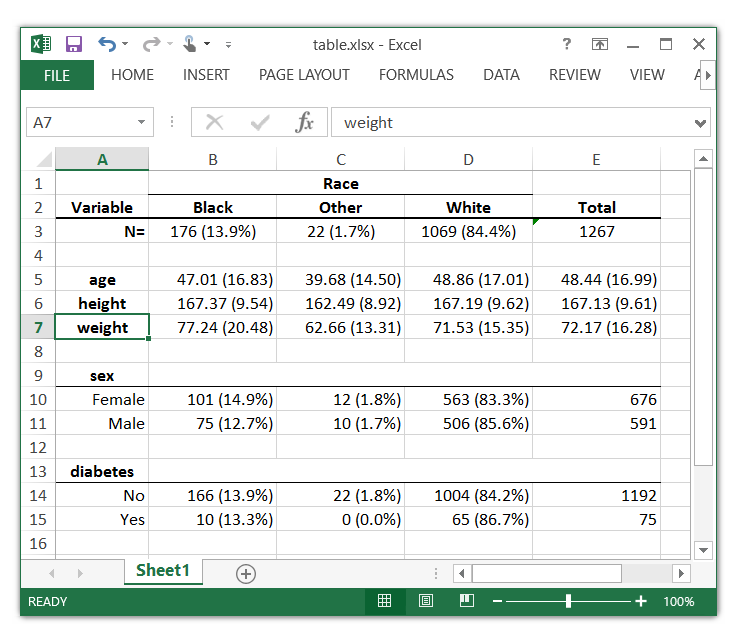Switch to the HOME tab
740x637 pixels.
click(133, 75)
